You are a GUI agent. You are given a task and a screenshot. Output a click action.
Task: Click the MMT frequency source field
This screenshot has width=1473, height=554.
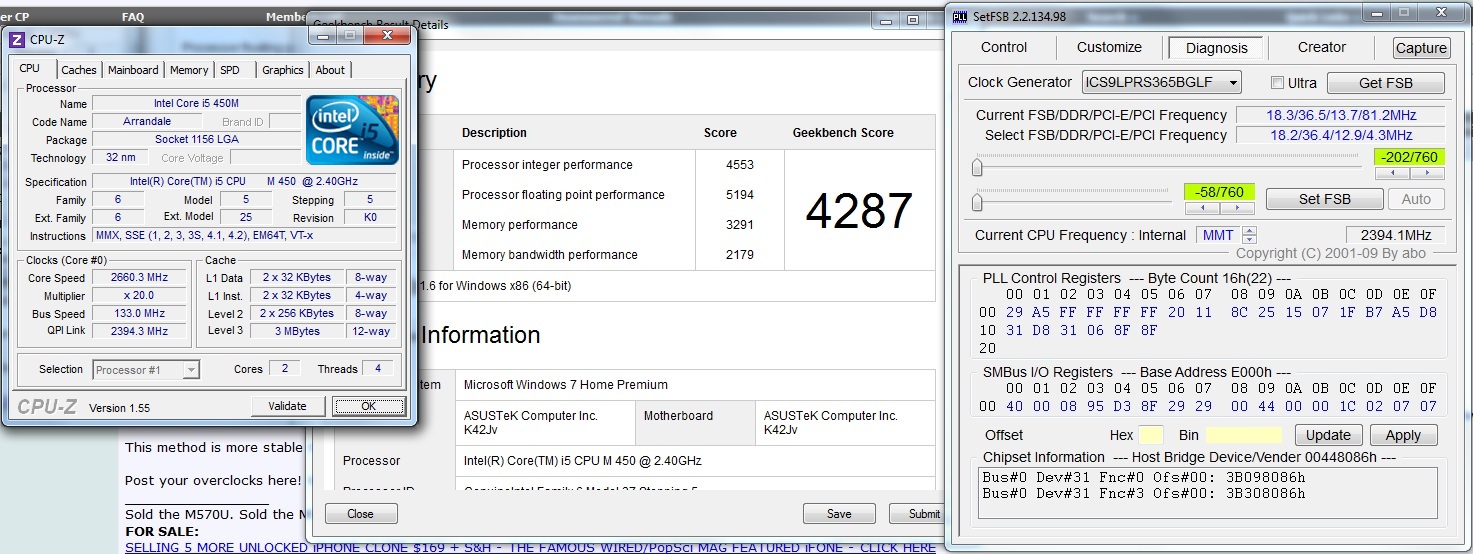(1218, 235)
